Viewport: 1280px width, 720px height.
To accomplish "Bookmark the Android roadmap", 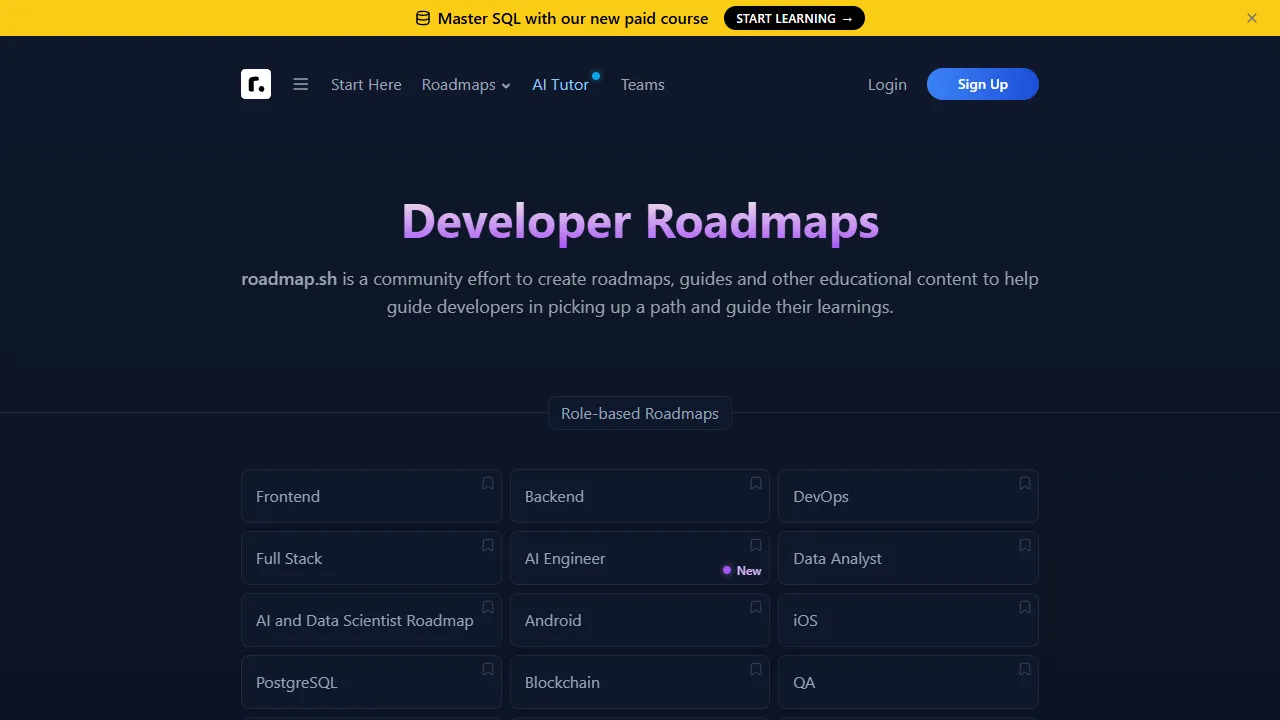I will coord(756,607).
